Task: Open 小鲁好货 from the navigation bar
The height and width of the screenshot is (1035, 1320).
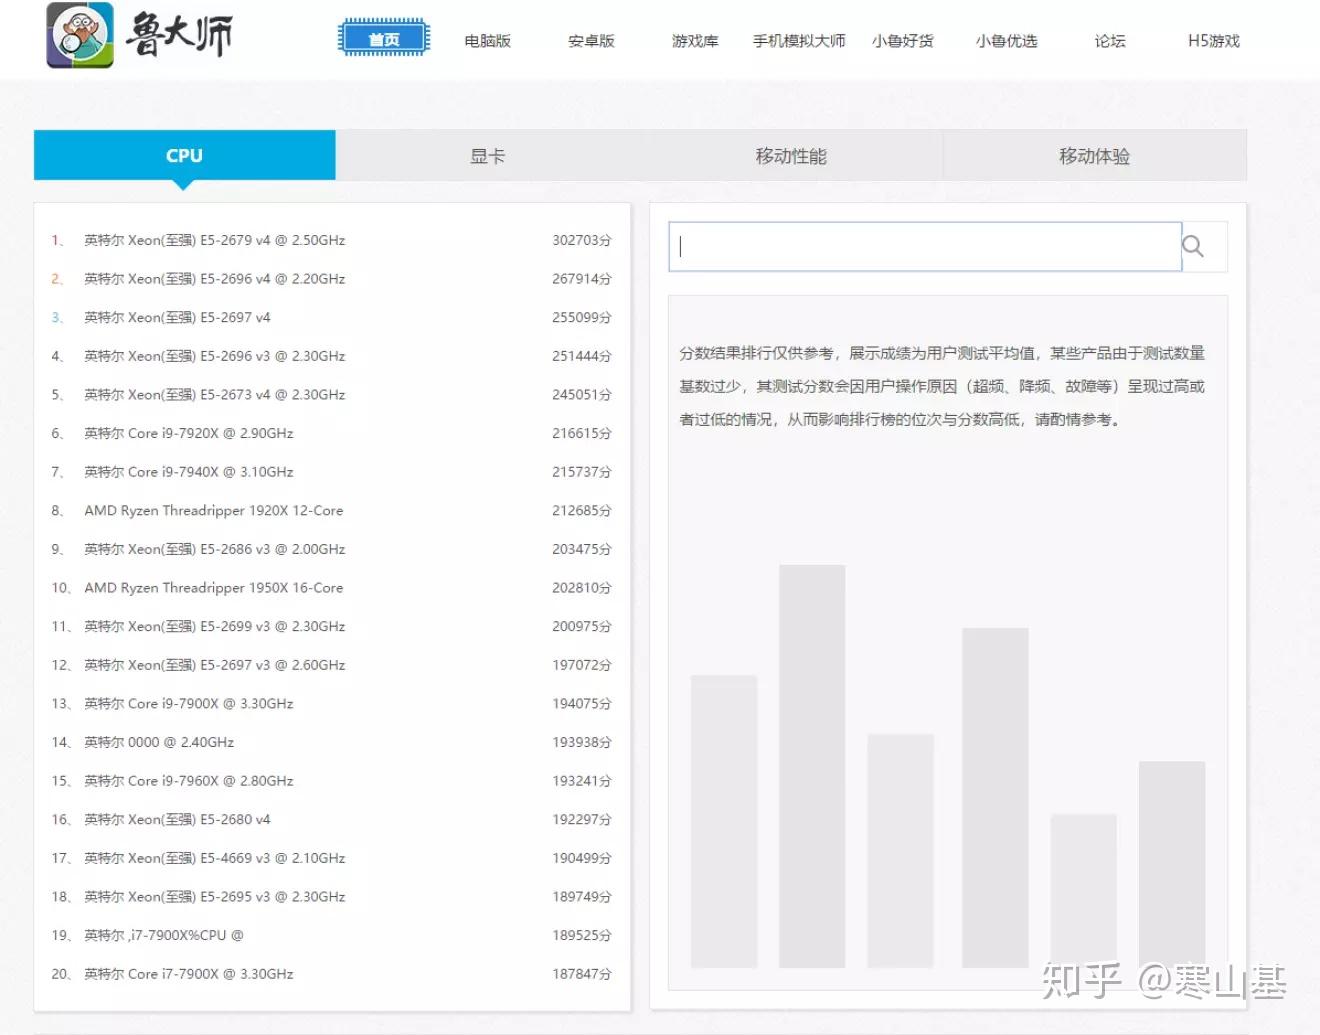Action: (902, 41)
